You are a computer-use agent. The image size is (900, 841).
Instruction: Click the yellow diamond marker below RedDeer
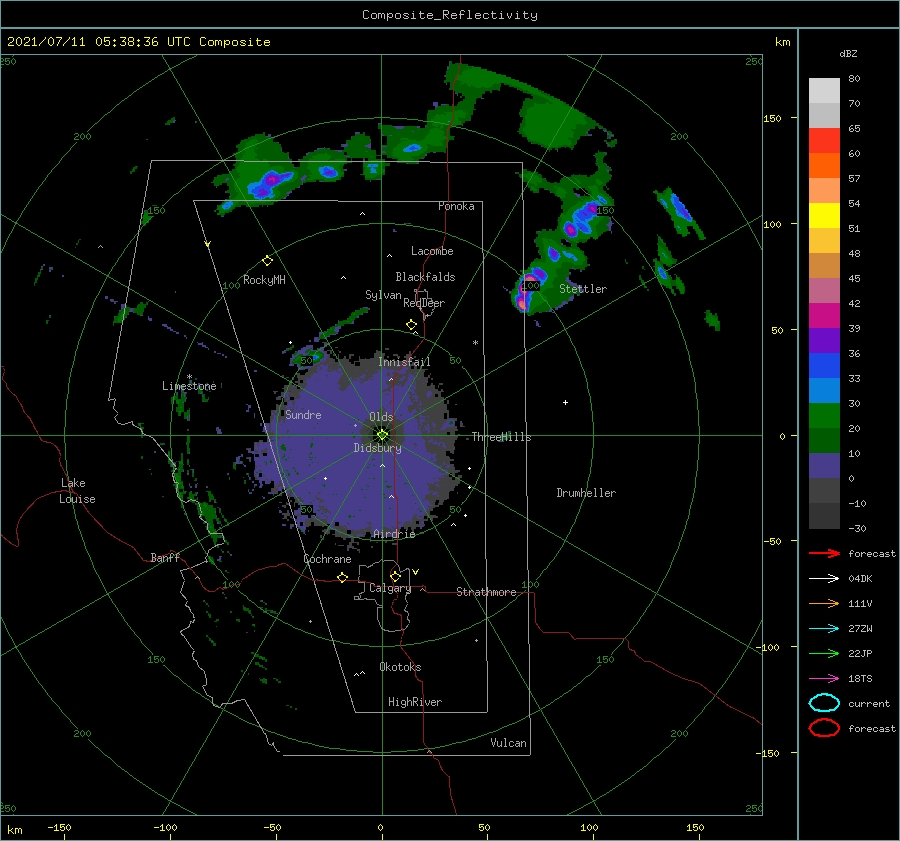412,325
